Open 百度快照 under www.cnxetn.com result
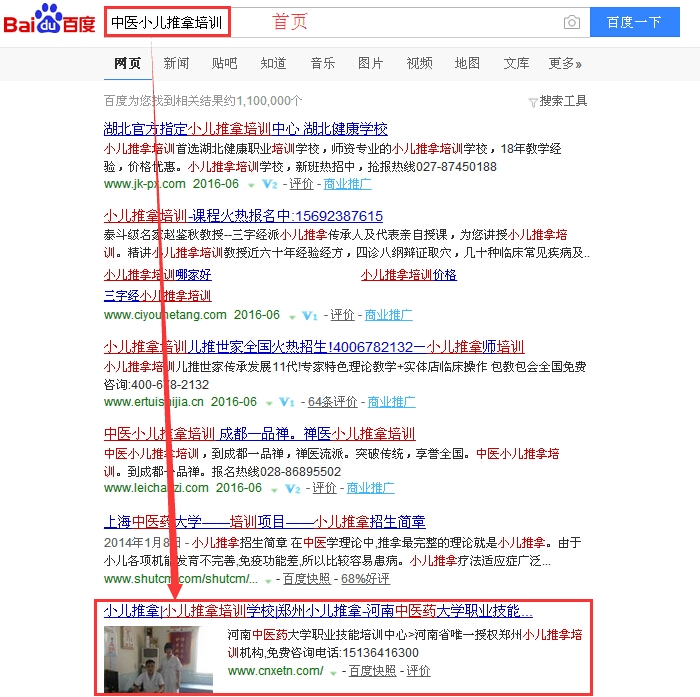 pos(372,671)
